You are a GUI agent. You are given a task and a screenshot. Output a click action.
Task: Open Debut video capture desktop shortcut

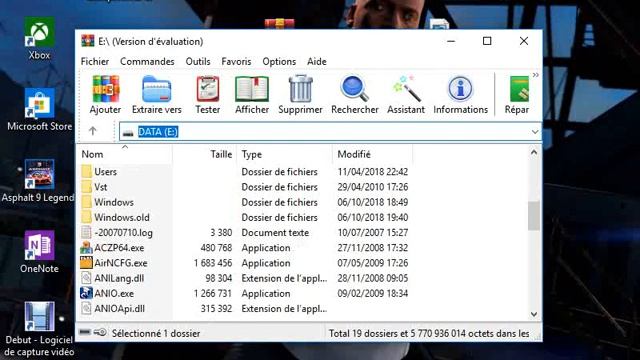click(x=39, y=329)
